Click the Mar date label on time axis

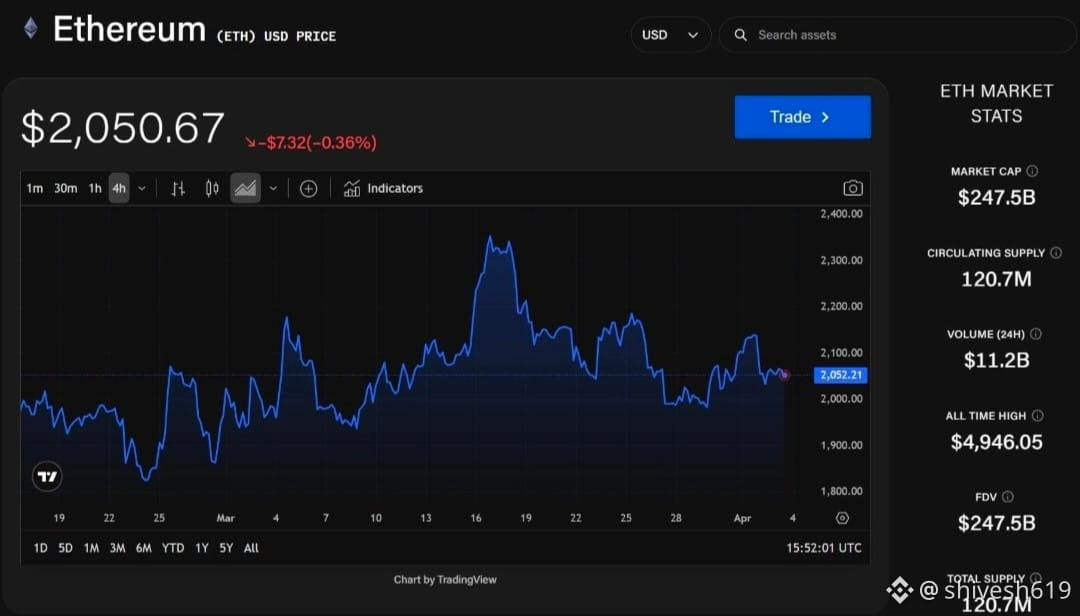coord(225,518)
